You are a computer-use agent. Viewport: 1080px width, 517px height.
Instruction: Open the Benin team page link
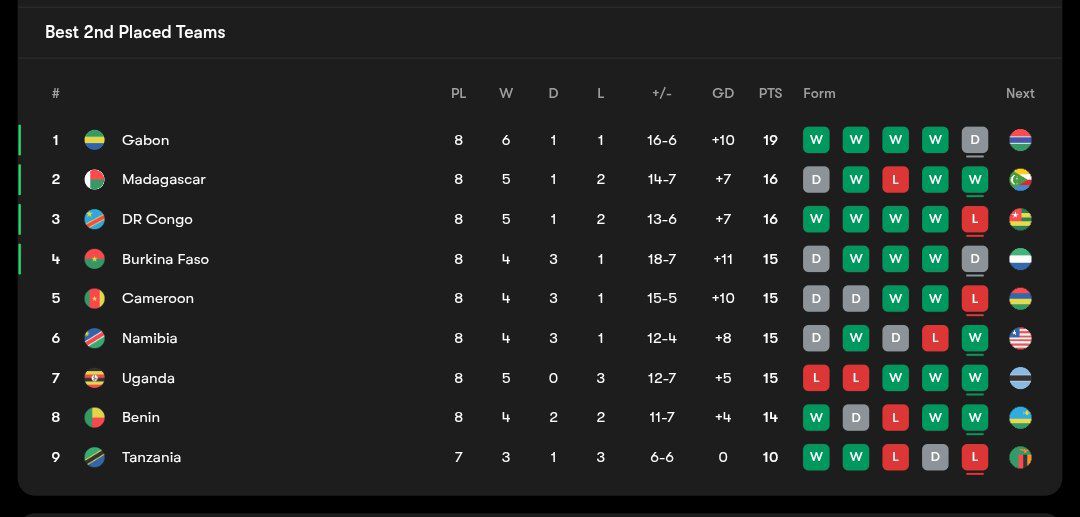coord(141,417)
